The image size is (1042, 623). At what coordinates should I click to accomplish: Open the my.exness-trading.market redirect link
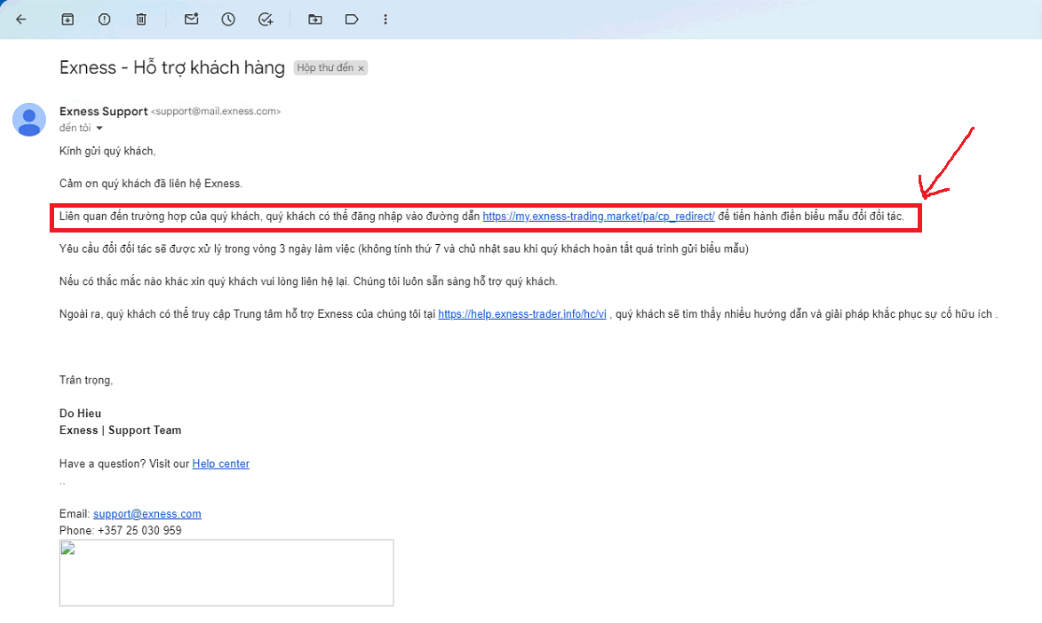pos(598,216)
